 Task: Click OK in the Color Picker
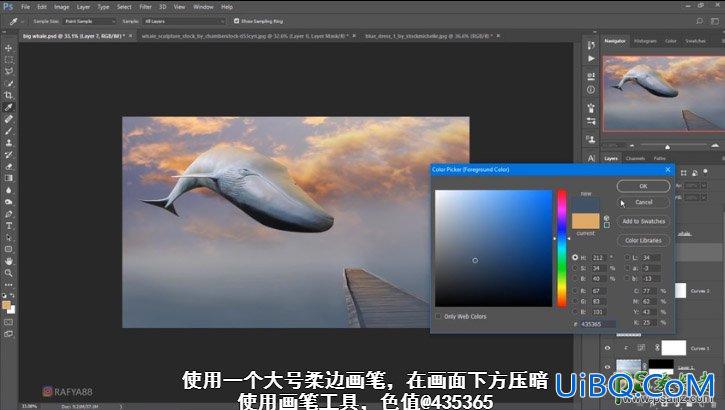643,186
